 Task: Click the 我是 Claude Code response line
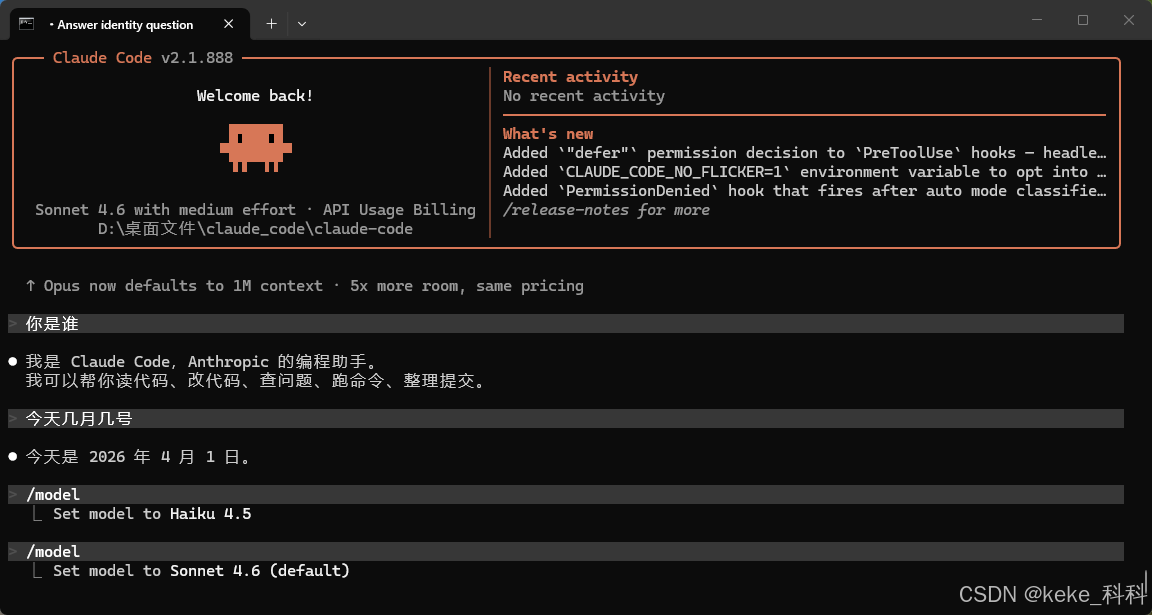201,362
